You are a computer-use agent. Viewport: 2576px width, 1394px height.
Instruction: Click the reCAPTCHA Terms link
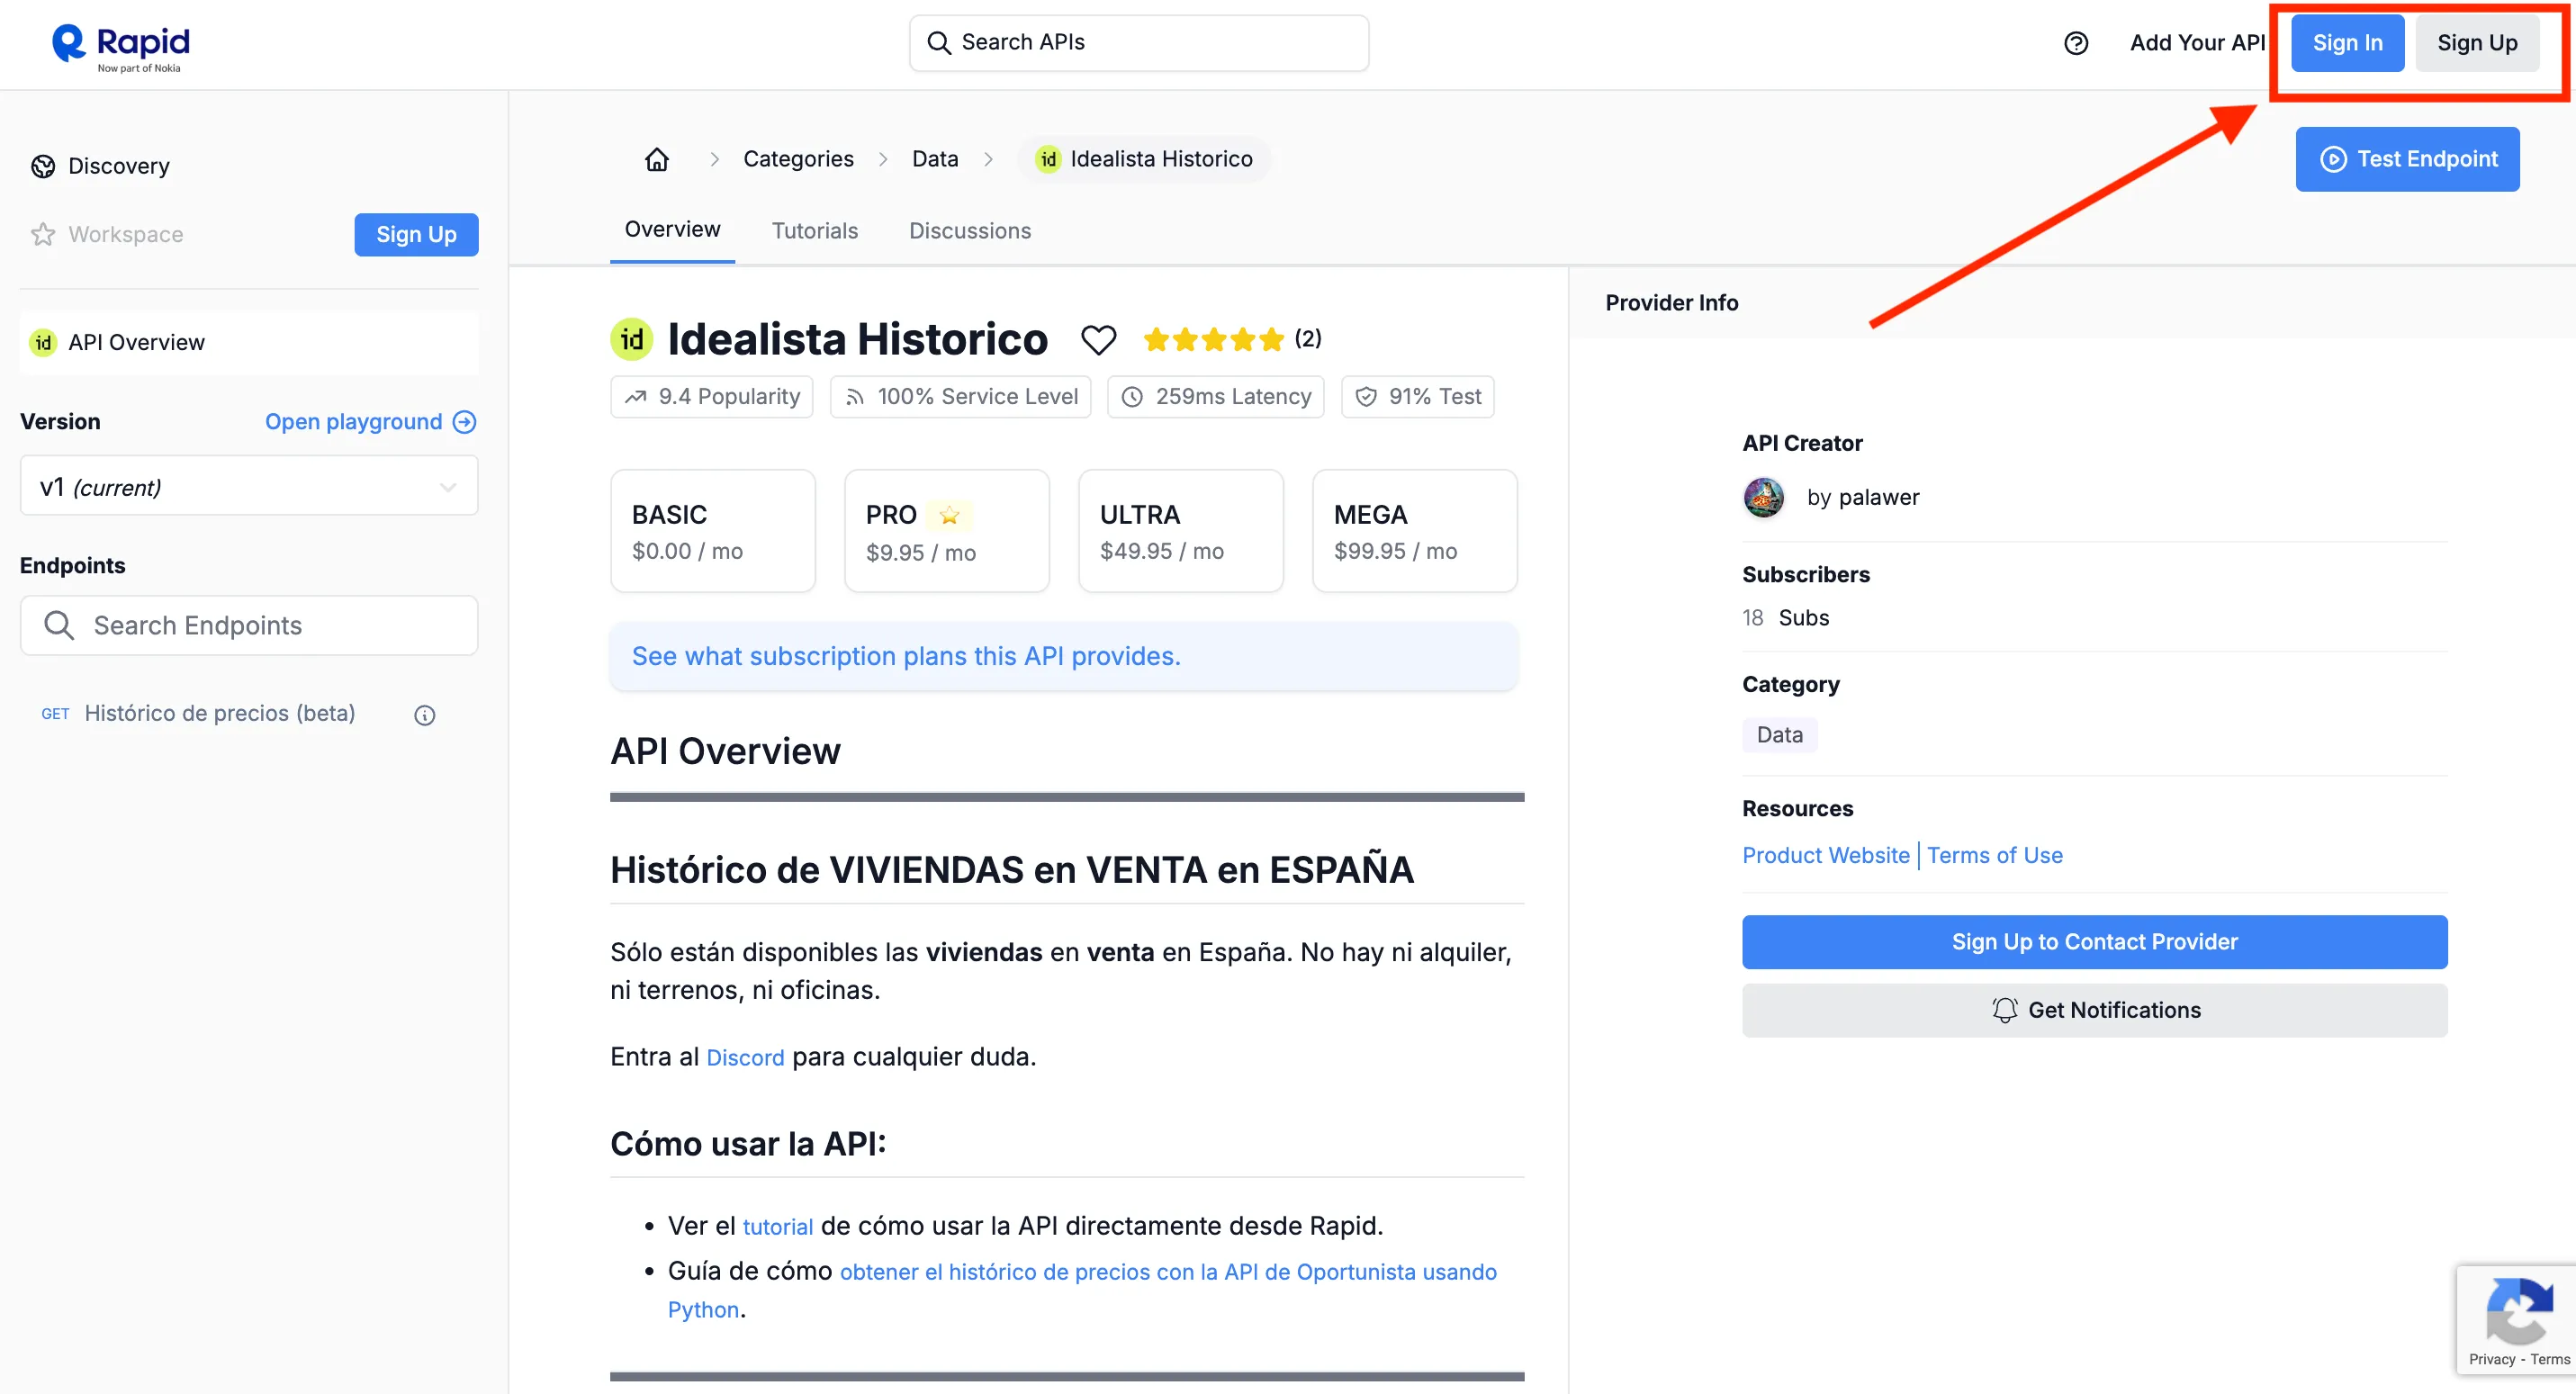click(x=2549, y=1359)
